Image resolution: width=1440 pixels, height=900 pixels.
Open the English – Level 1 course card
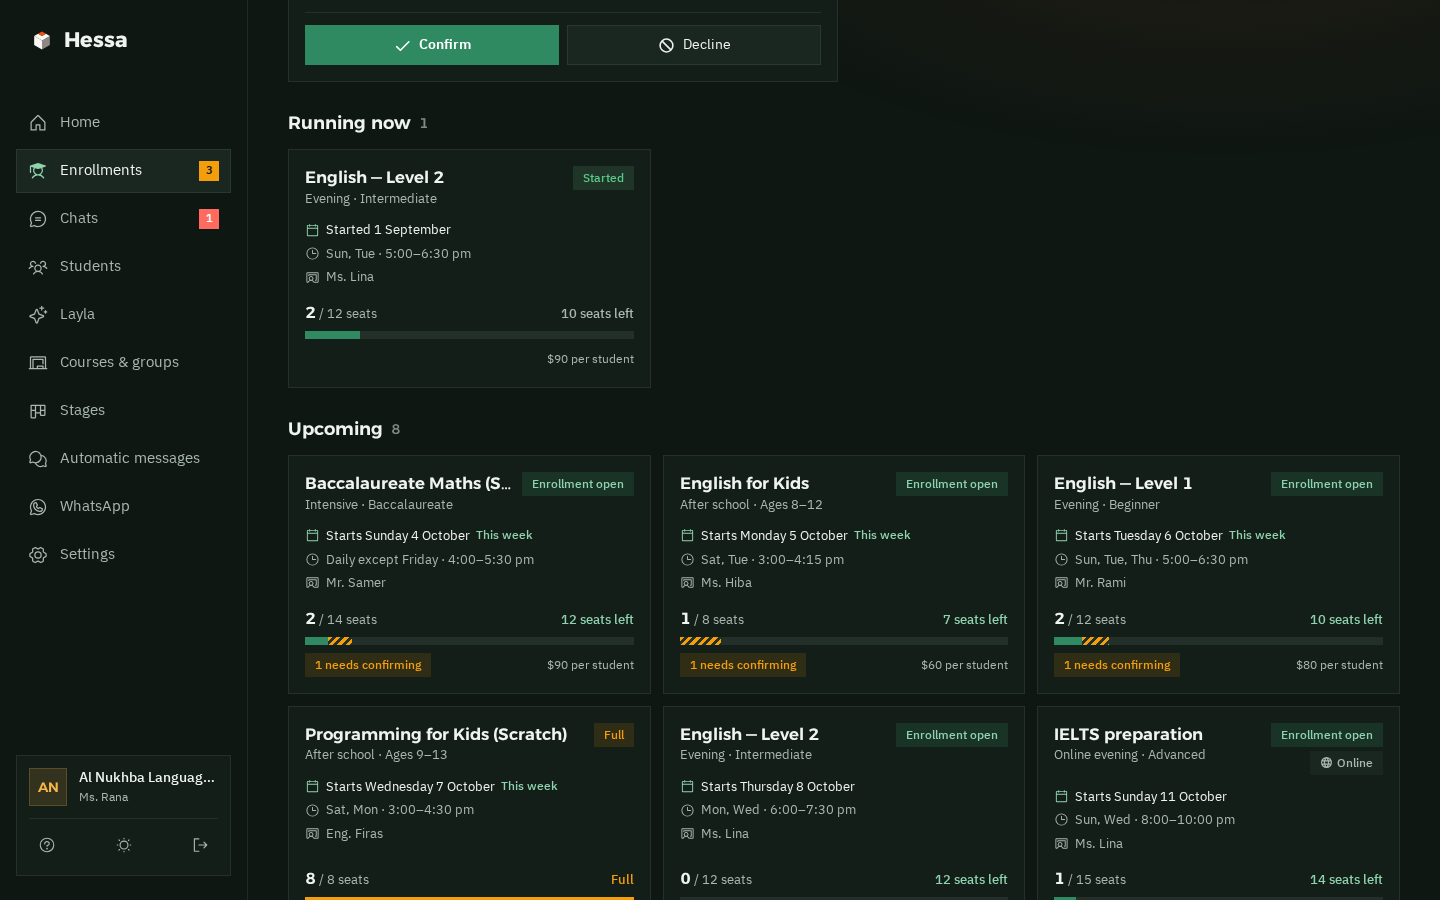tap(1218, 575)
